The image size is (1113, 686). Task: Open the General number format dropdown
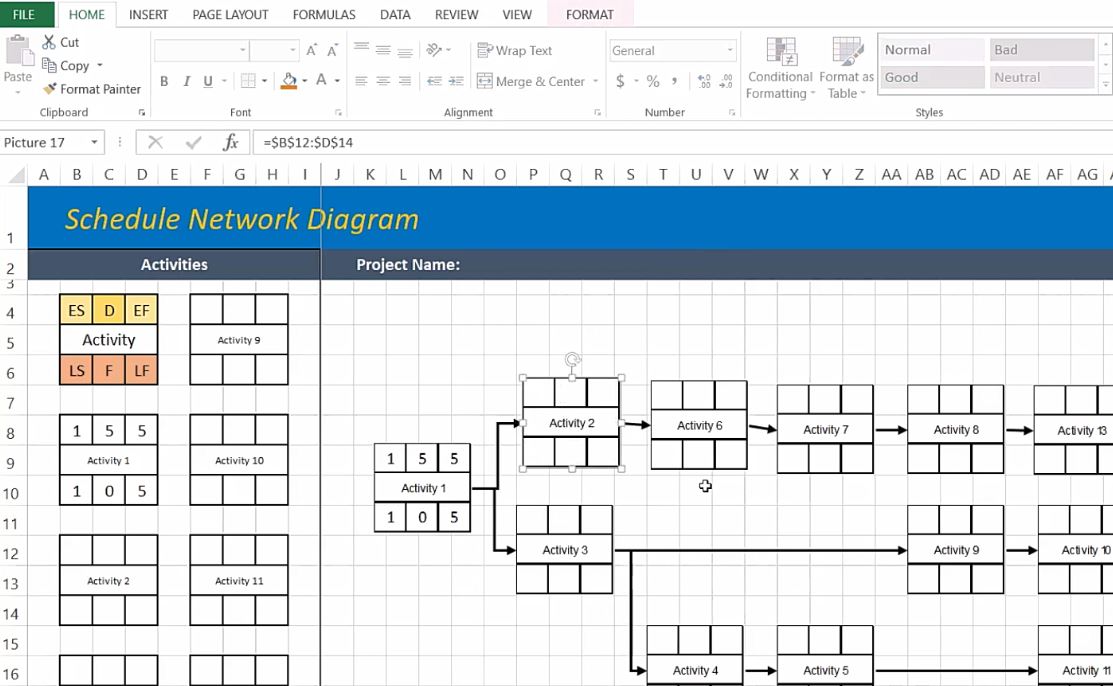point(730,50)
